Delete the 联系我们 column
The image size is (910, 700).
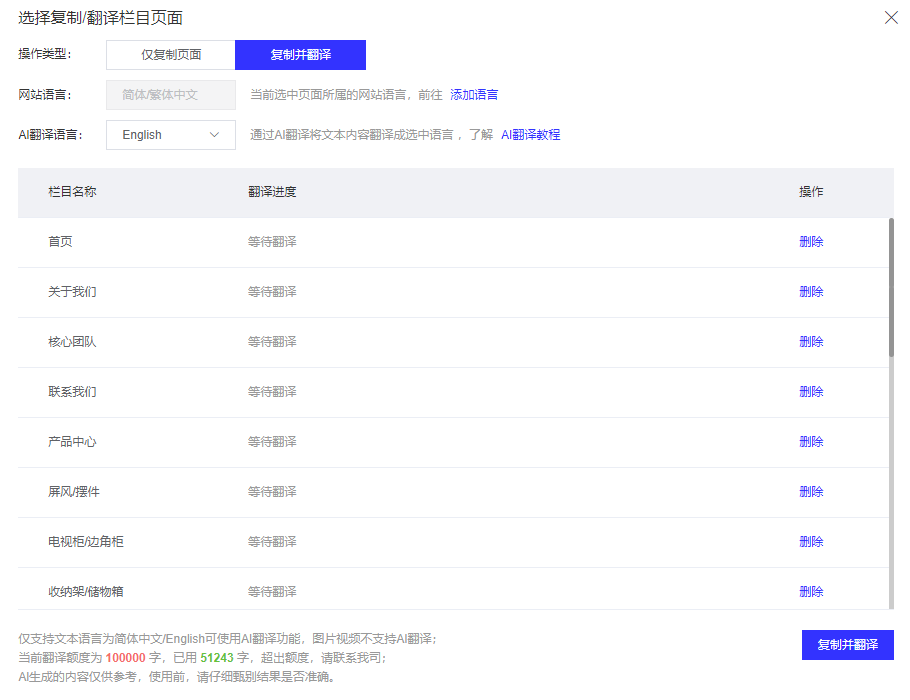[x=811, y=391]
